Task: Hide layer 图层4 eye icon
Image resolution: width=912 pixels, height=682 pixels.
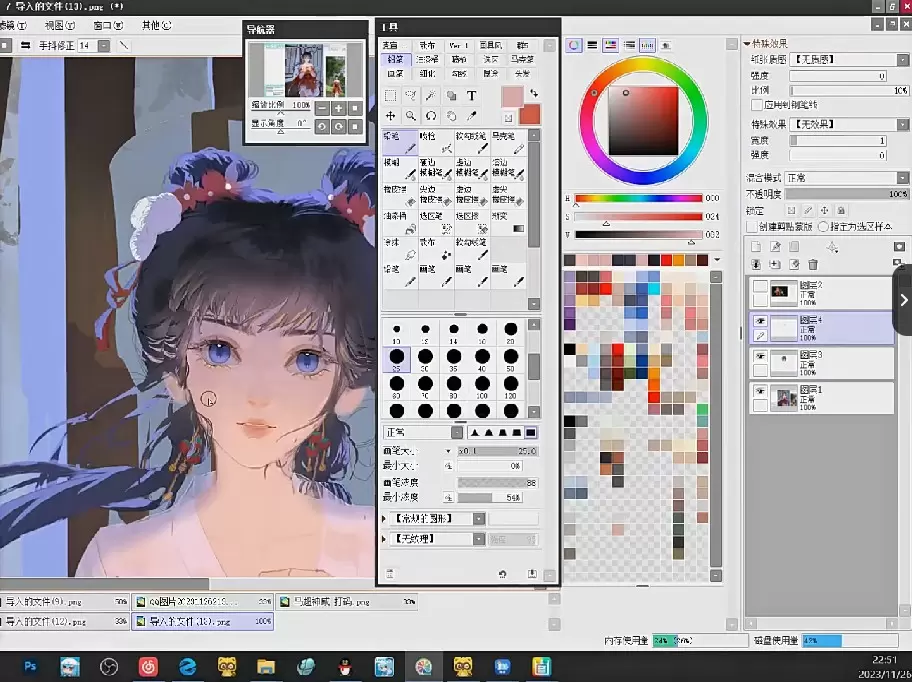Action: pos(760,321)
